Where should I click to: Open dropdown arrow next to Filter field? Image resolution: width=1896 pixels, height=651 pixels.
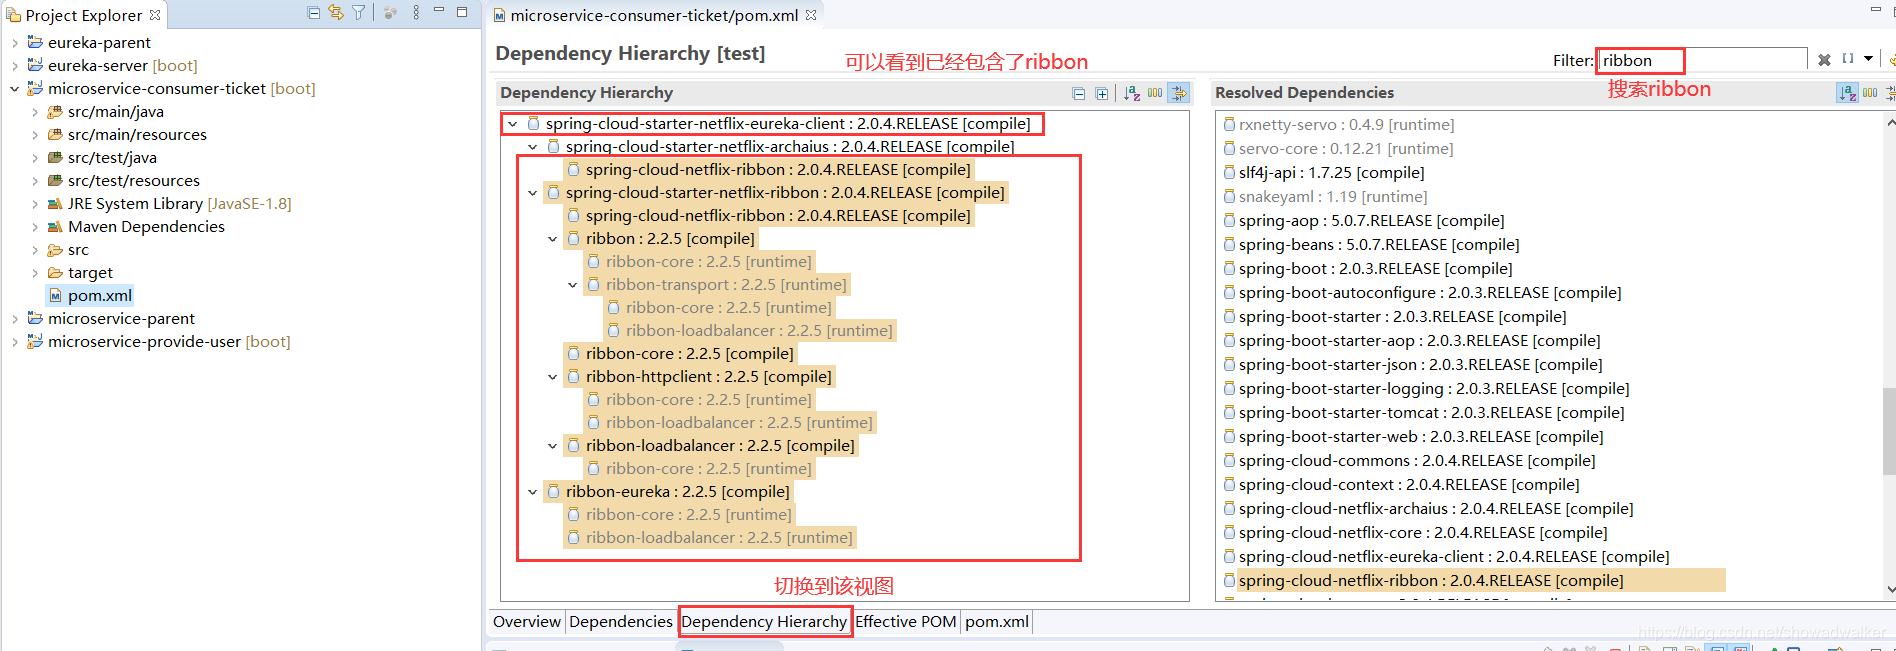[1868, 59]
